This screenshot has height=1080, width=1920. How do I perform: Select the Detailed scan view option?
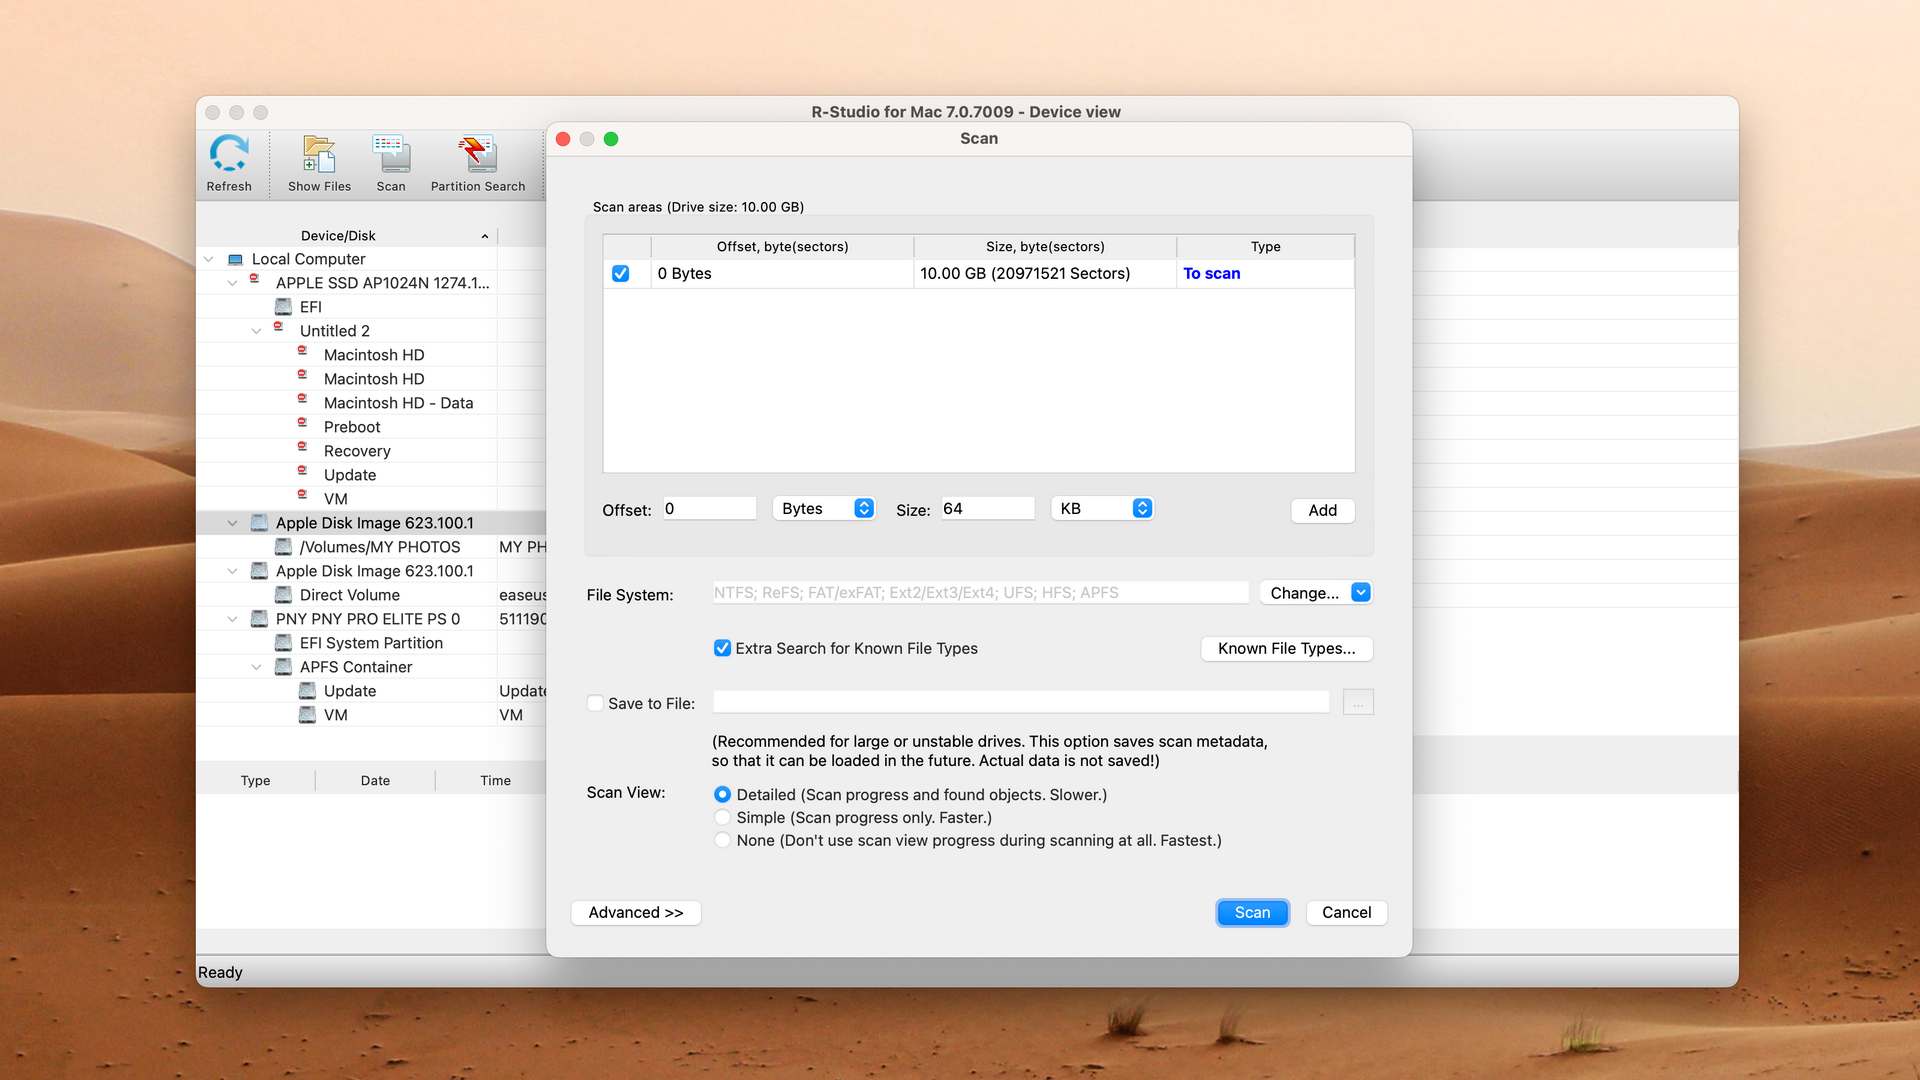tap(722, 794)
